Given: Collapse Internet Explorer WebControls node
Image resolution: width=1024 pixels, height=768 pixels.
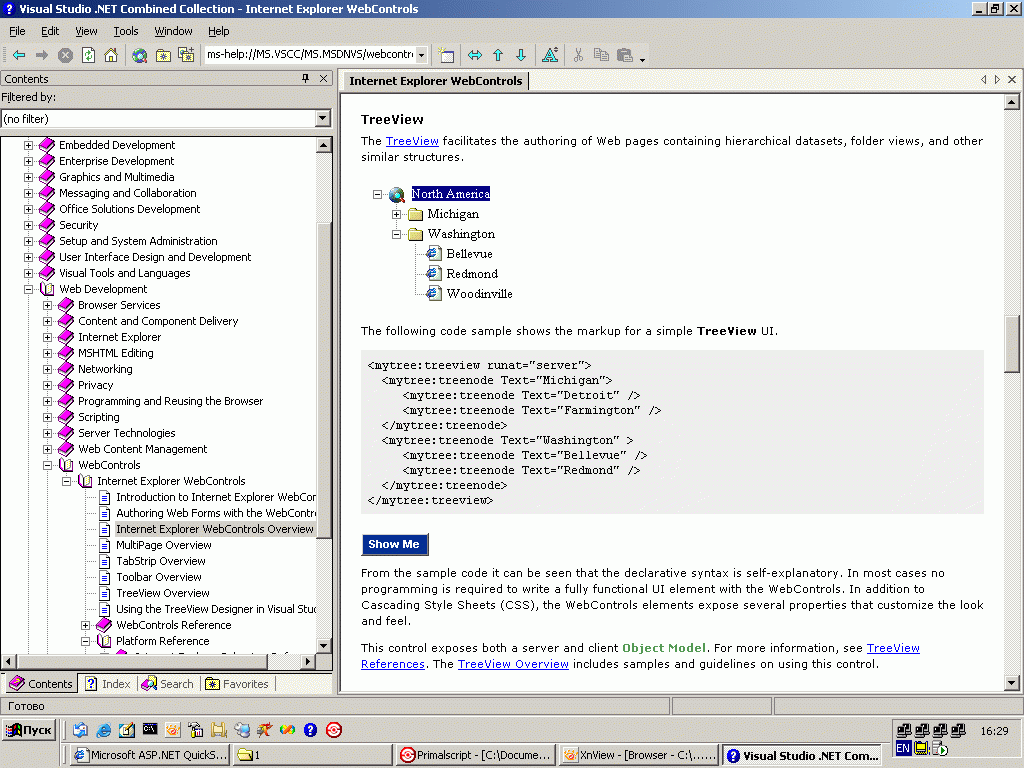Looking at the screenshot, I should 67,481.
